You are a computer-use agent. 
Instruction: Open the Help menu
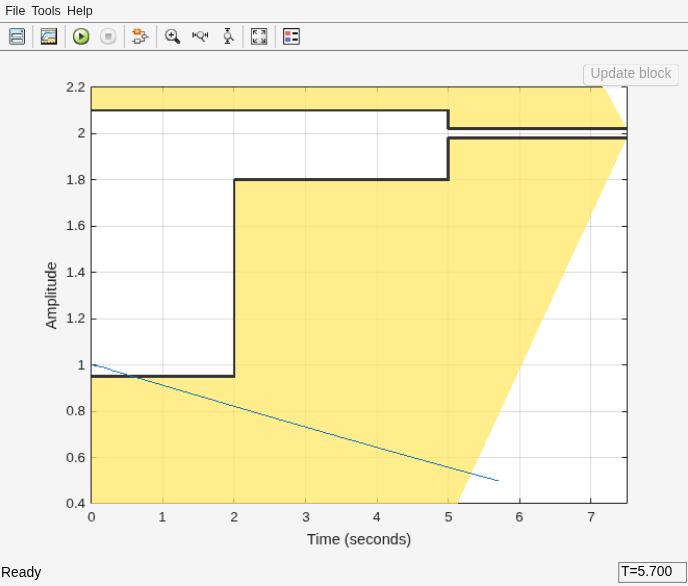coord(80,11)
